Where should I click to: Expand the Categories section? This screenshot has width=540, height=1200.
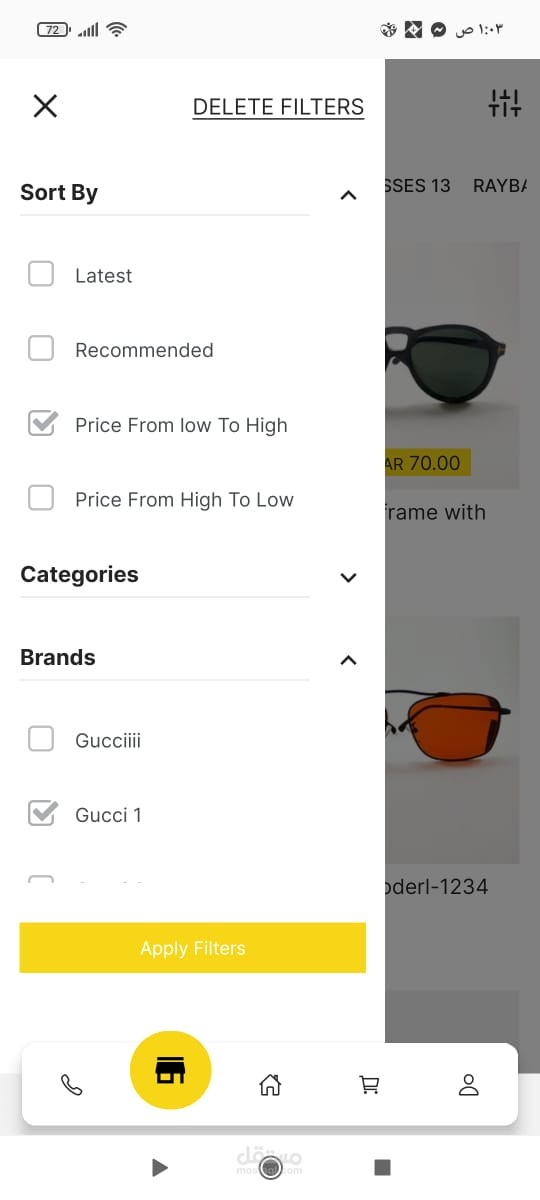click(x=348, y=577)
